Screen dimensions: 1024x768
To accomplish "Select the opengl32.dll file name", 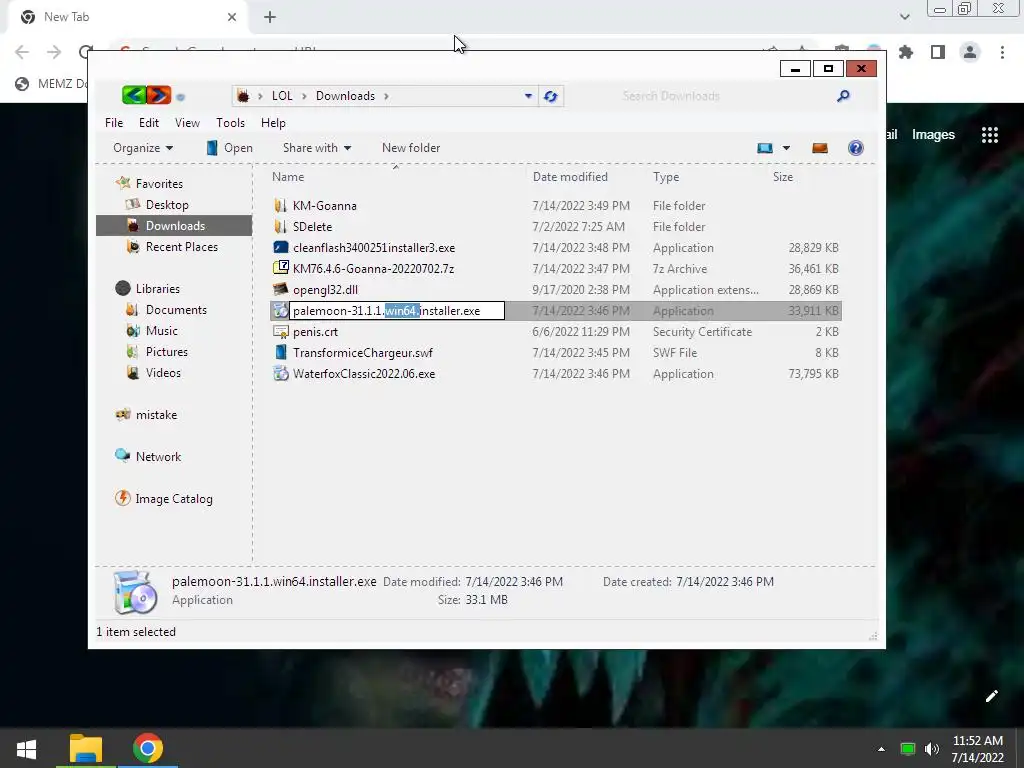I will [325, 290].
